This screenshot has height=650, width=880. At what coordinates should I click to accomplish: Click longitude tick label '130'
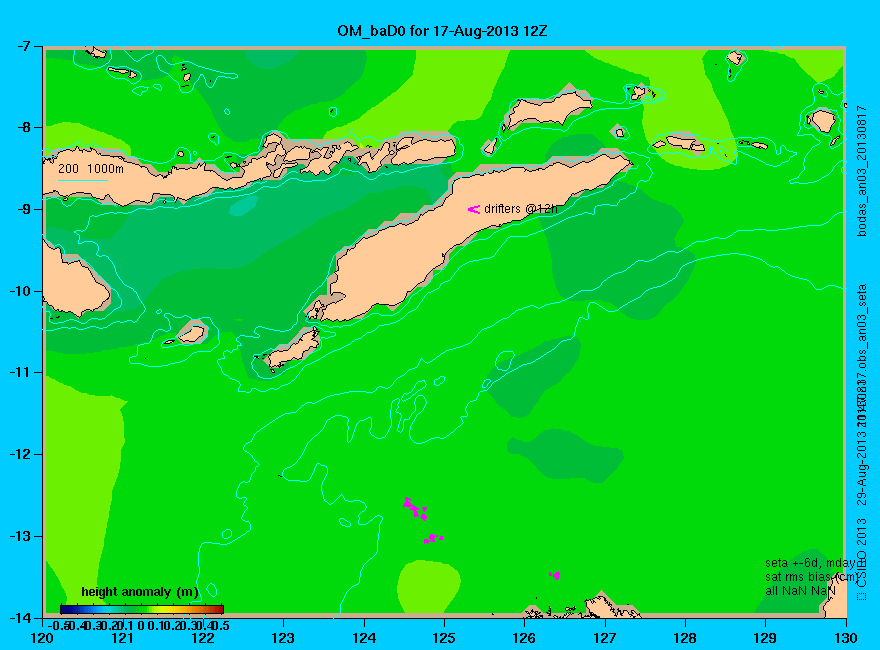tap(845, 638)
